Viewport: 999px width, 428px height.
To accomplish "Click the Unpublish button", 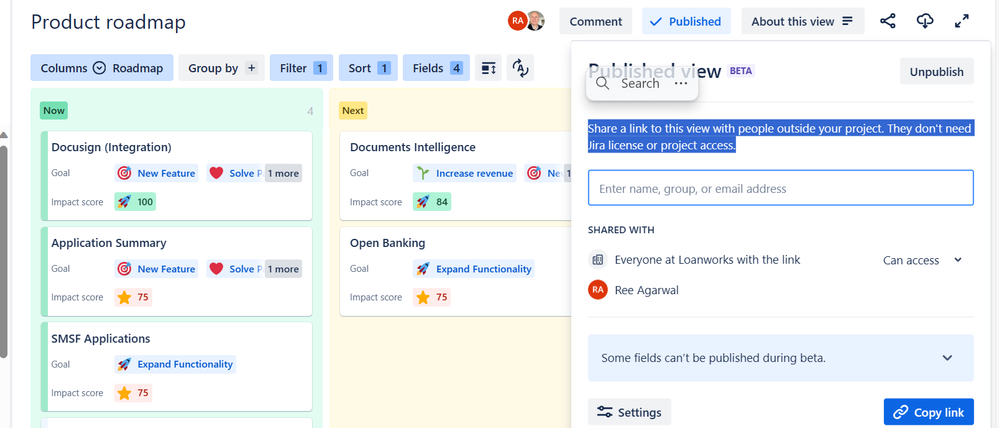I will coord(937,71).
